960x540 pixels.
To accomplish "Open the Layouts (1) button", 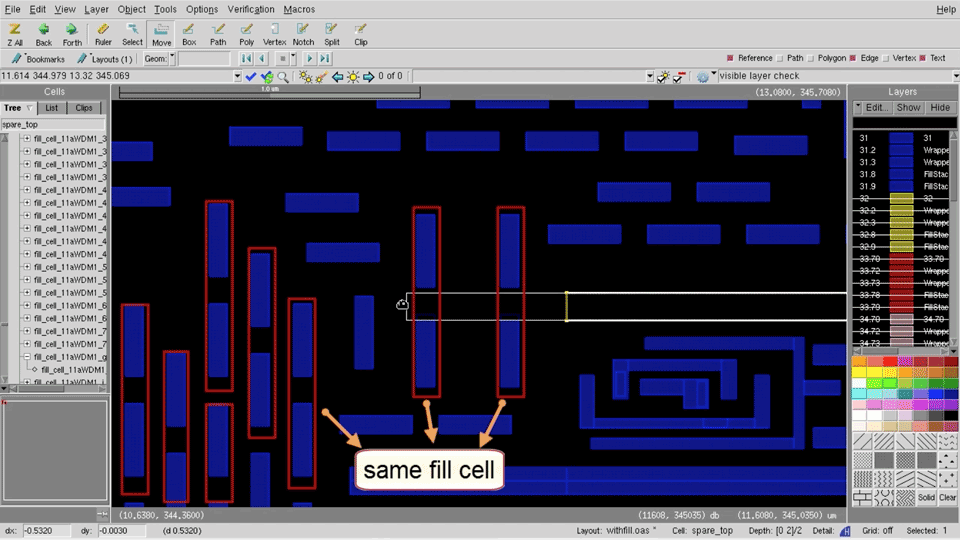I will tap(105, 59).
